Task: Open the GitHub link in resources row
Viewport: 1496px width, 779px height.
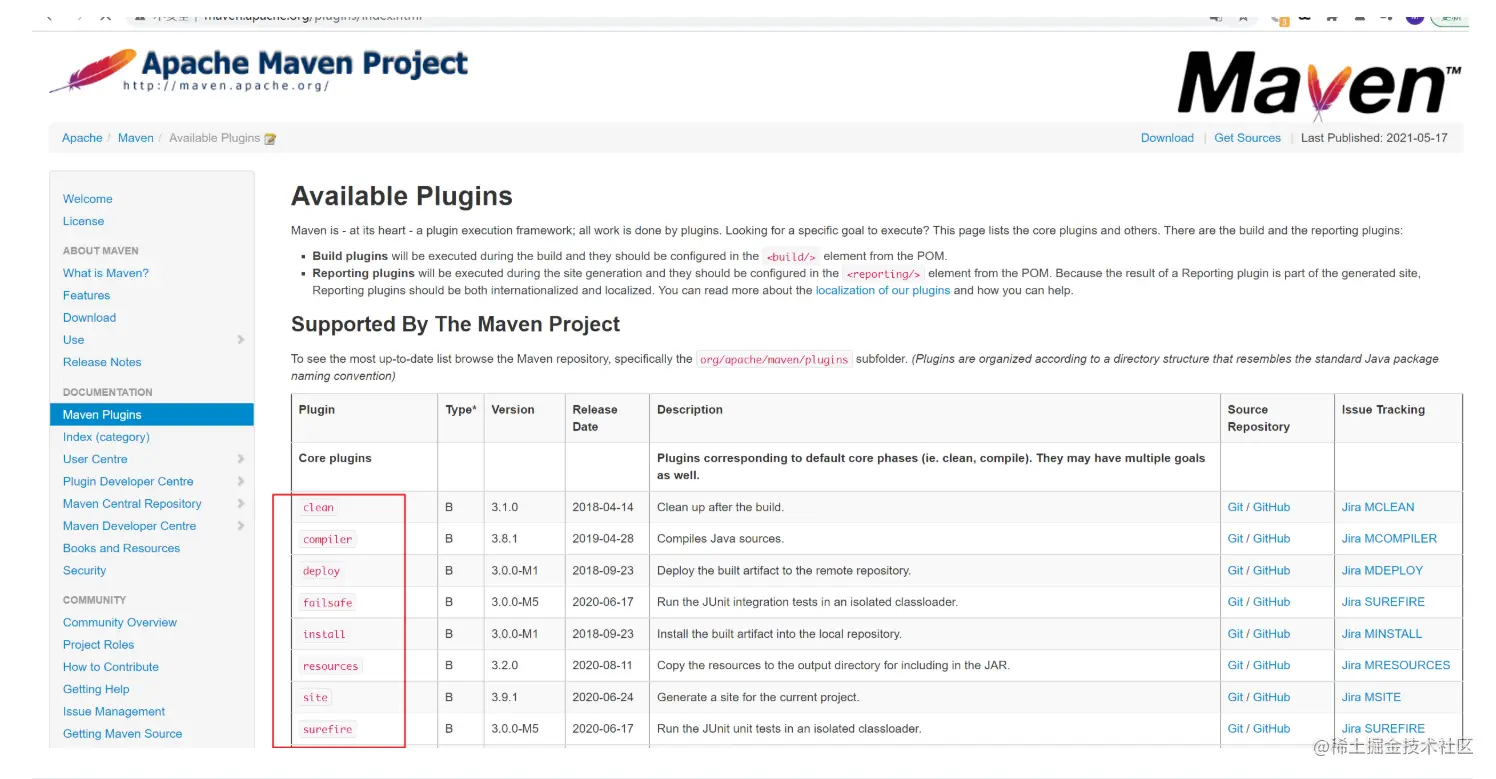Action: (1271, 665)
